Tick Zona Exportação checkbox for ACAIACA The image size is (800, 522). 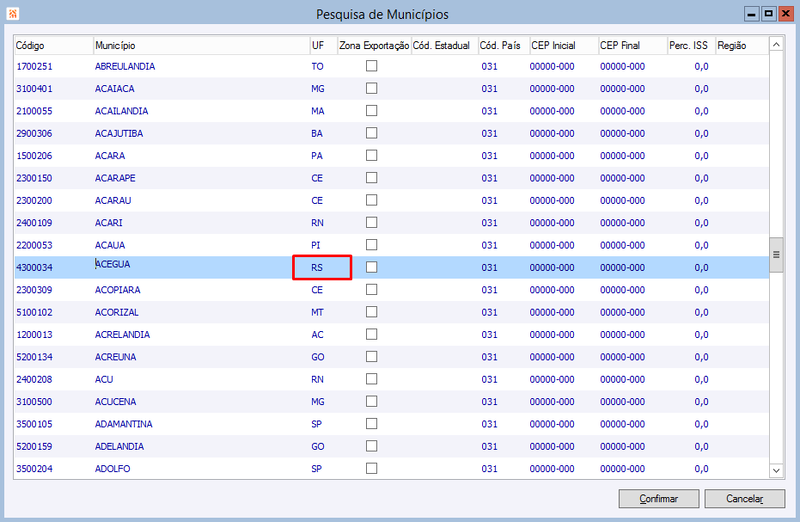(x=371, y=88)
